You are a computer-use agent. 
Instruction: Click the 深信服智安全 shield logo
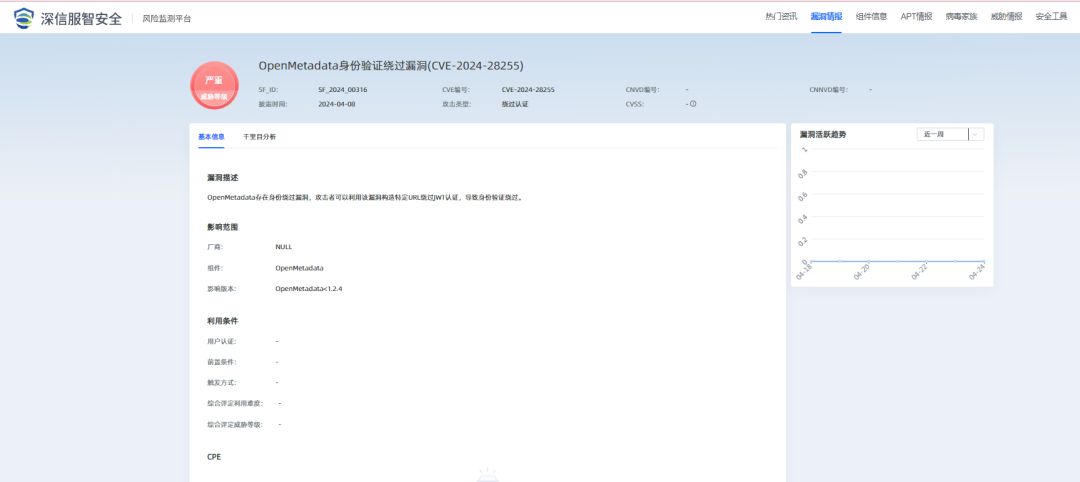[x=23, y=18]
